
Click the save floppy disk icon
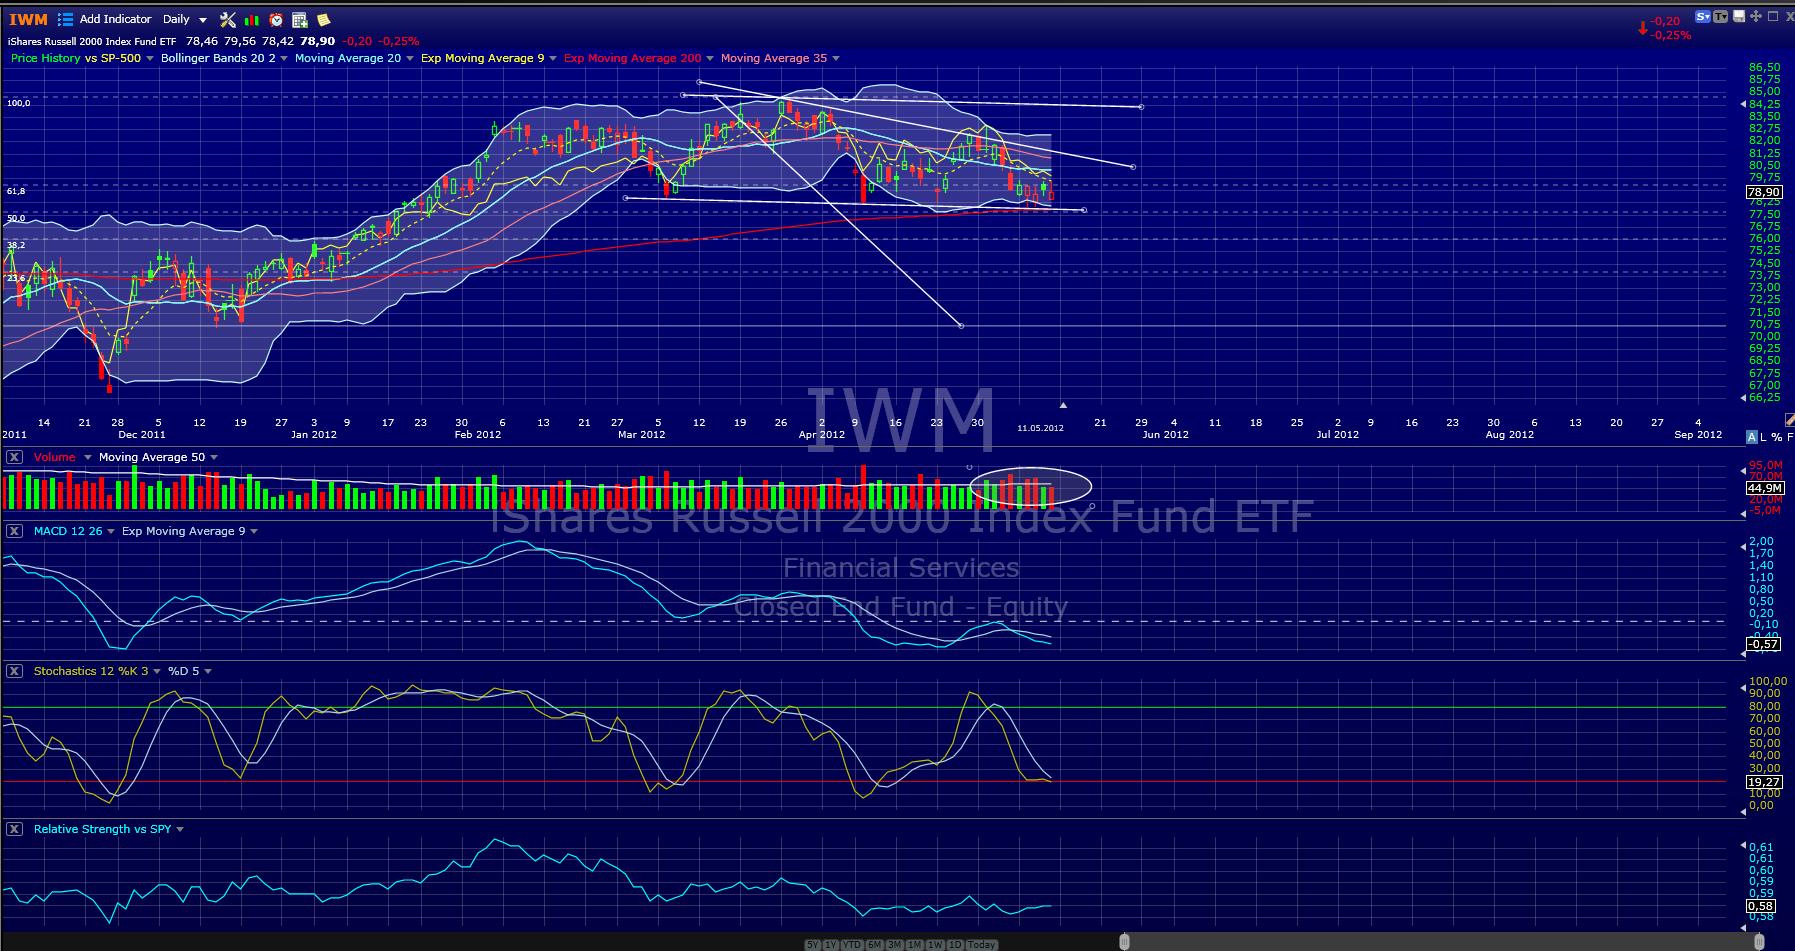click(1739, 16)
